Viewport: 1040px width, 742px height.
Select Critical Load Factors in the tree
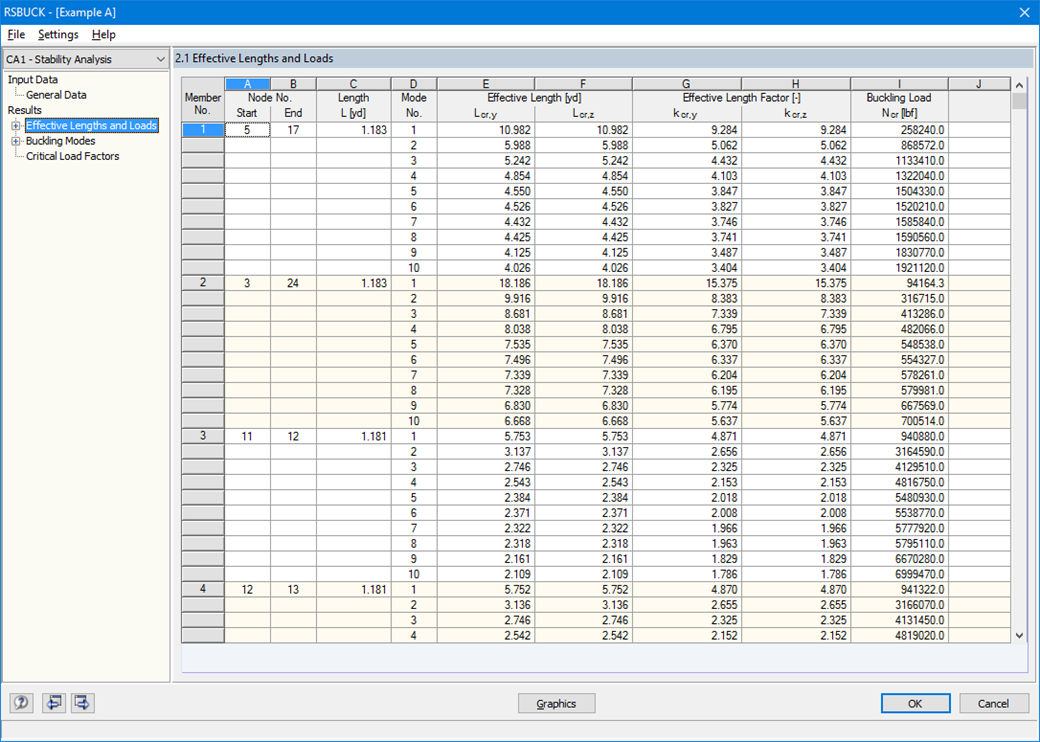tap(72, 156)
